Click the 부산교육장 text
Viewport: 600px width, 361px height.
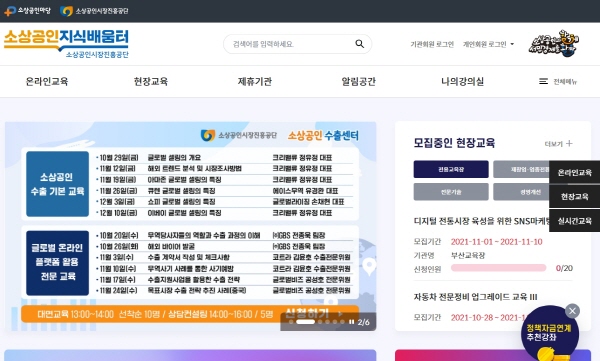[468, 255]
